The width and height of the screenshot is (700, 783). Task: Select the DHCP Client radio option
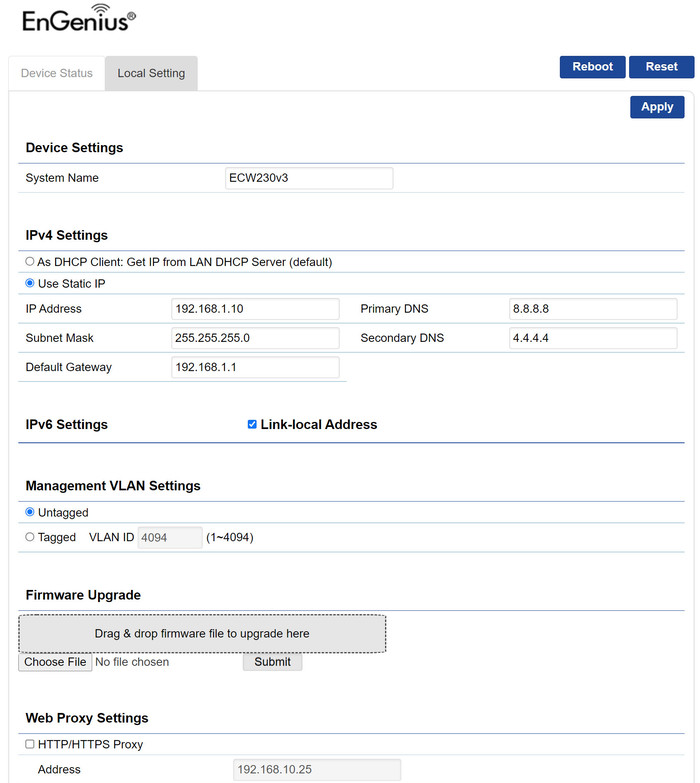point(30,262)
